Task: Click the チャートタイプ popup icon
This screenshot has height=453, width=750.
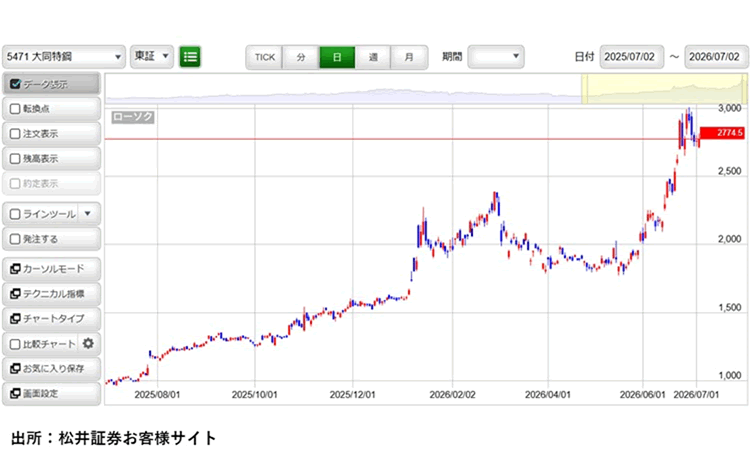Action: click(x=15, y=319)
